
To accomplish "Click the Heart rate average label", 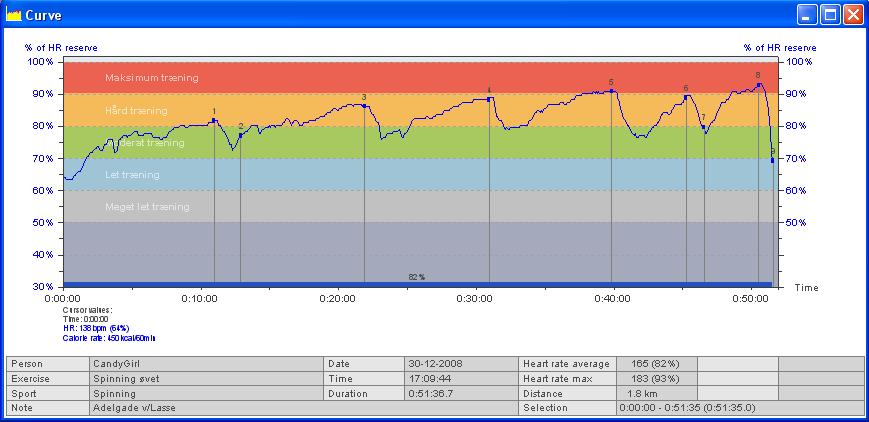I will pos(568,364).
